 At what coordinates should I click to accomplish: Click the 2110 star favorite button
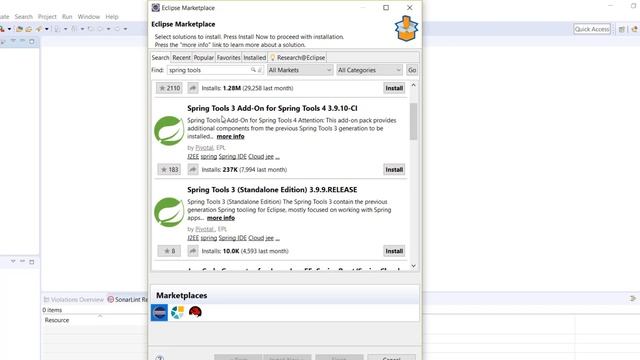pyautogui.click(x=169, y=88)
